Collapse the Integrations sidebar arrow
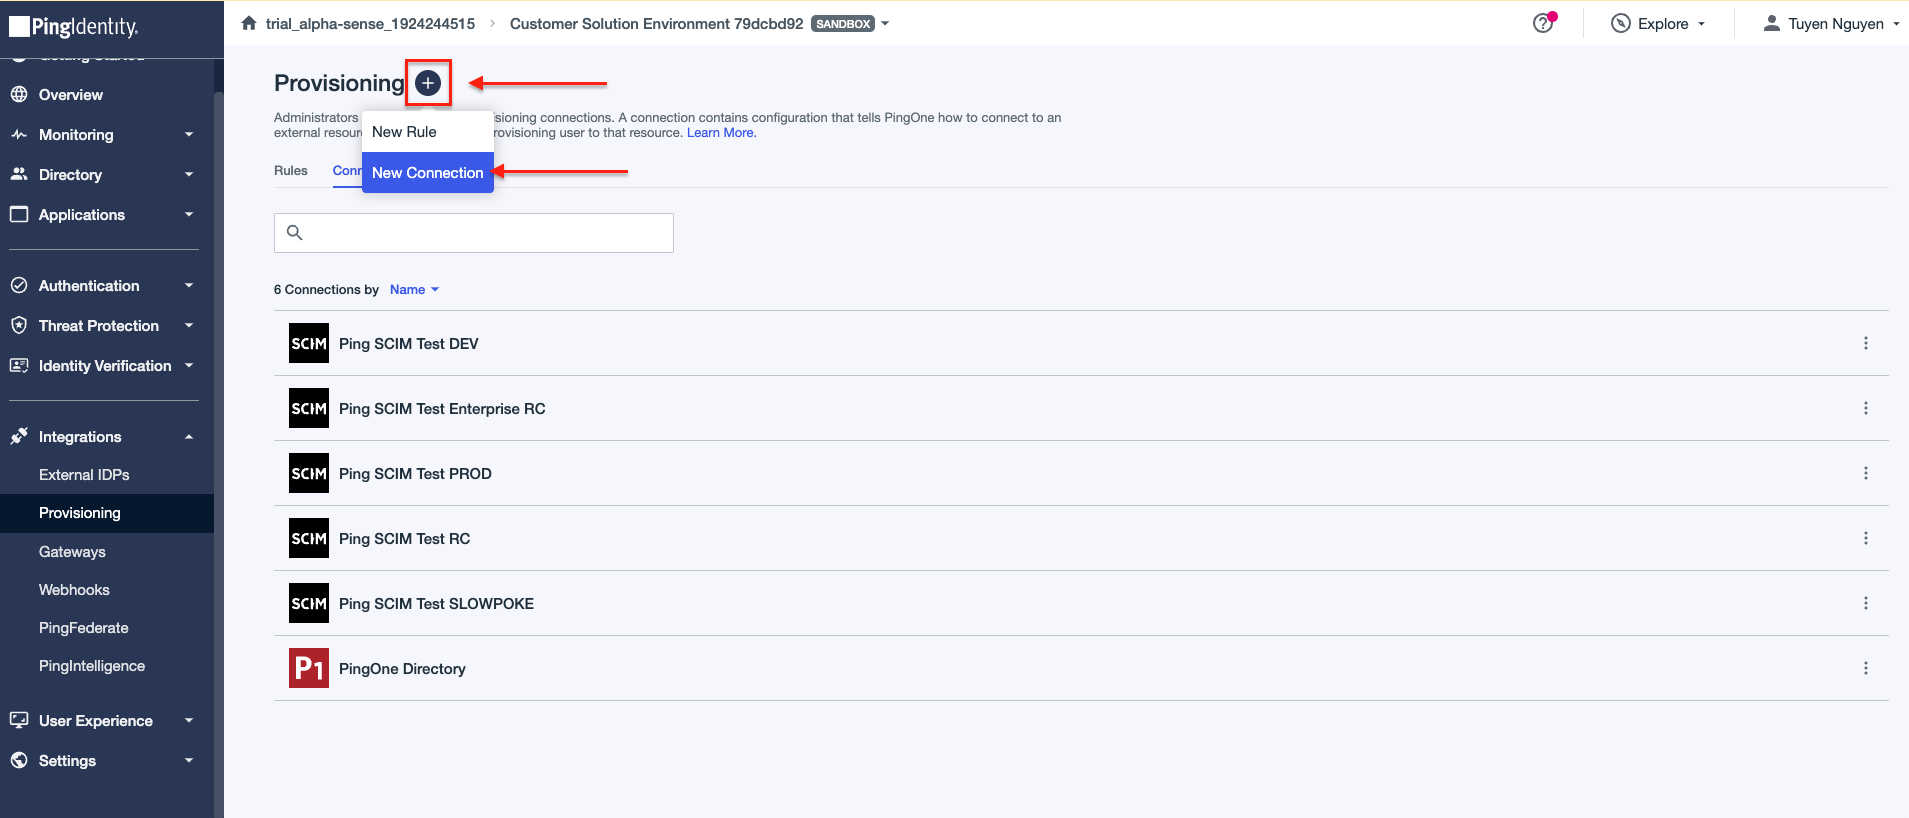1909x818 pixels. [189, 437]
